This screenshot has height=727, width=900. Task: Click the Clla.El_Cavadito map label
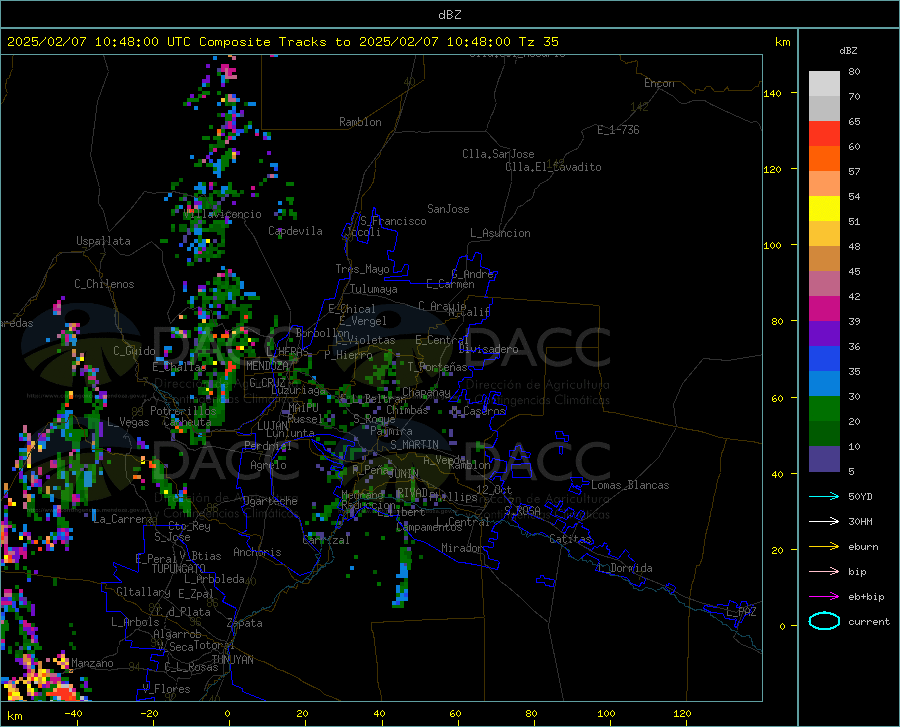[x=553, y=167]
